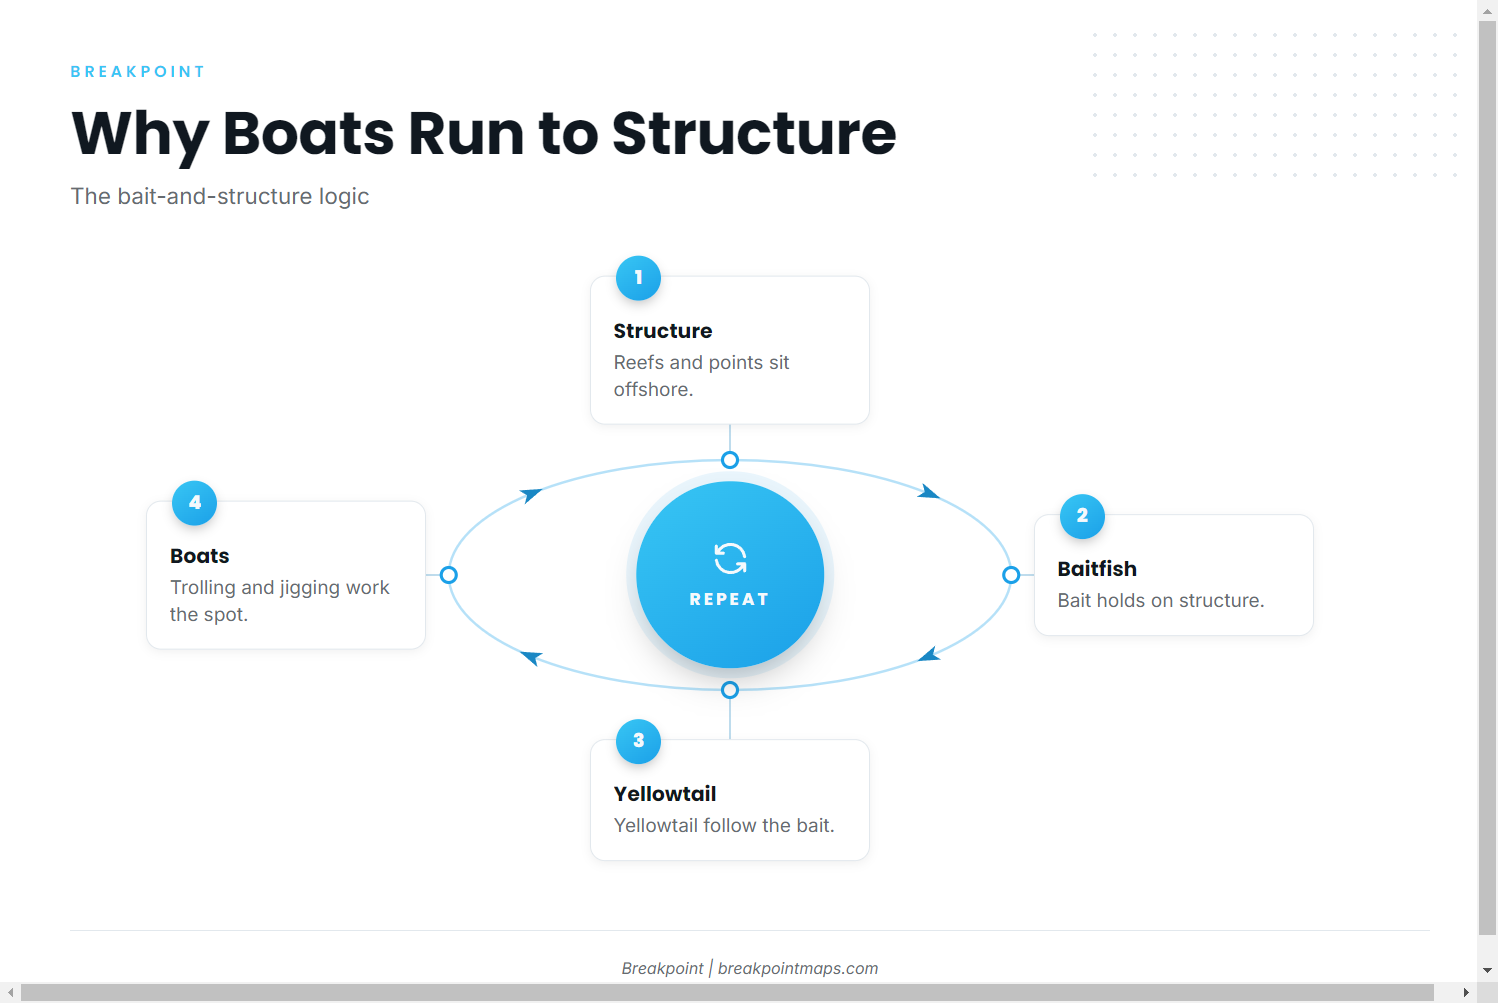Click the REPEAT label in the center circle
Screen dimensions: 1498x1003
pos(729,599)
